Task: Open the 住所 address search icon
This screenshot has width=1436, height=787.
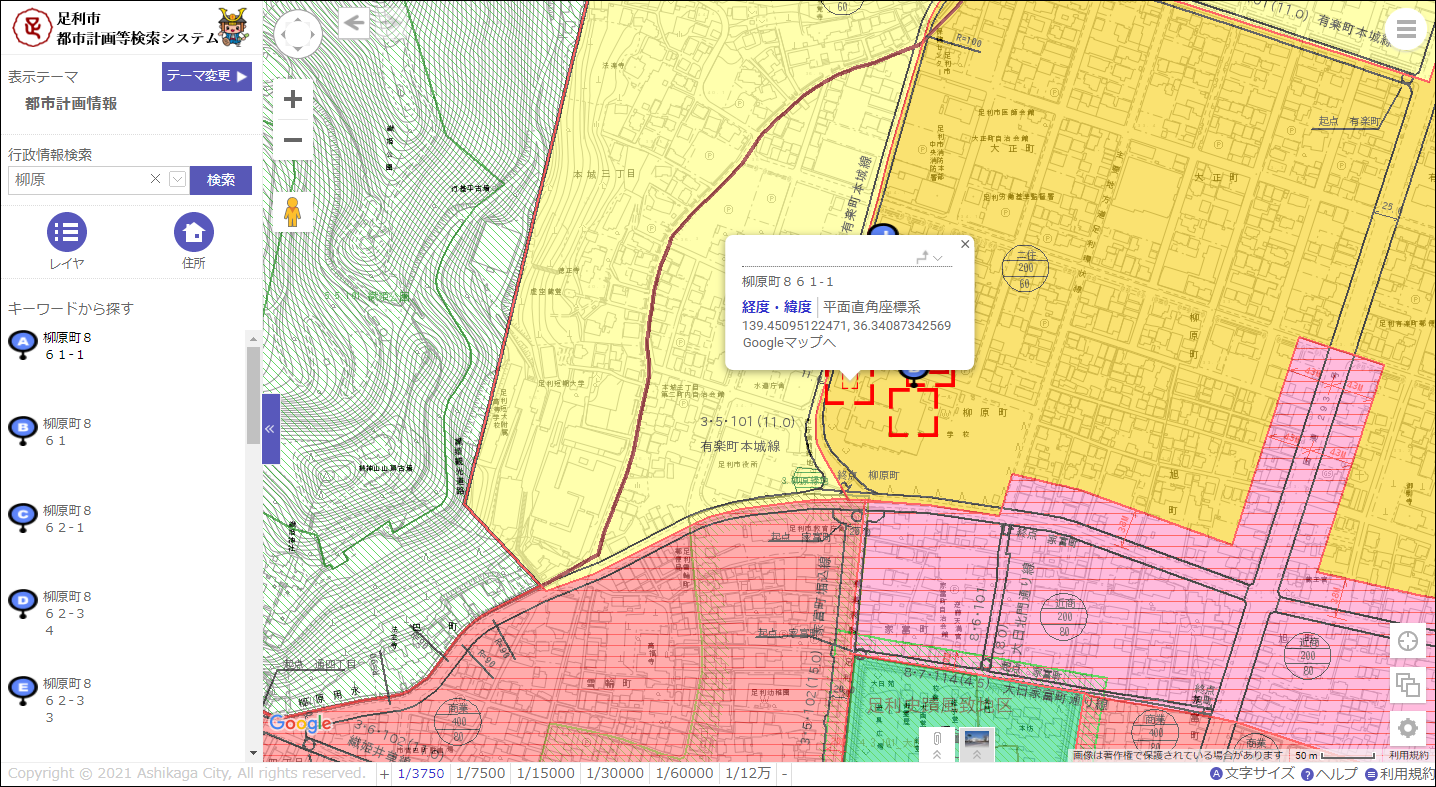Action: pos(194,232)
